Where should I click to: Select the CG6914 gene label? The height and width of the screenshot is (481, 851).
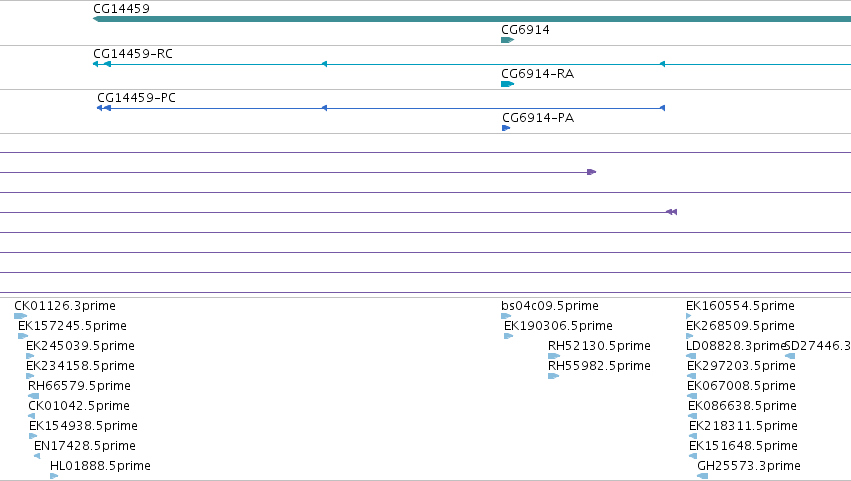525,30
